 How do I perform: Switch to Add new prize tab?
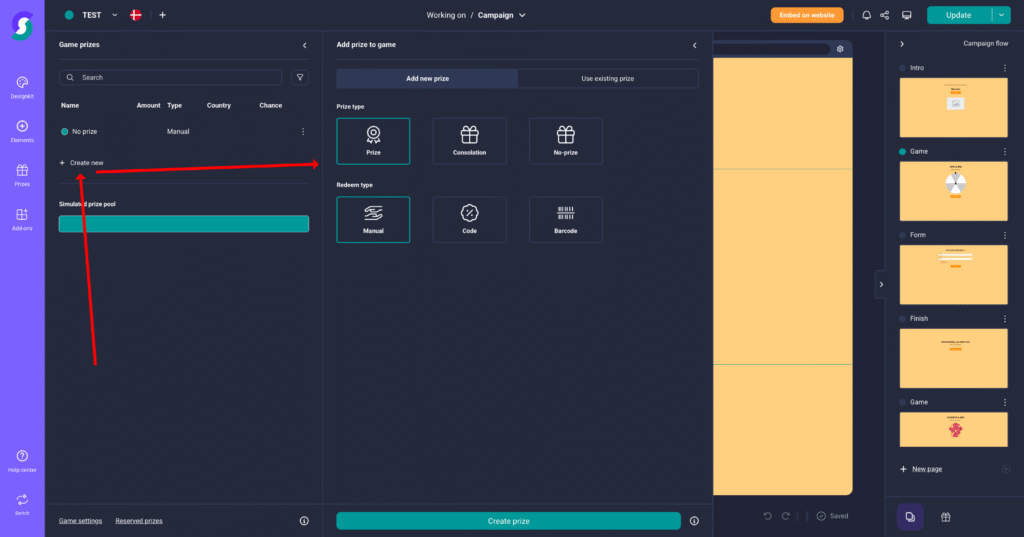click(426, 78)
